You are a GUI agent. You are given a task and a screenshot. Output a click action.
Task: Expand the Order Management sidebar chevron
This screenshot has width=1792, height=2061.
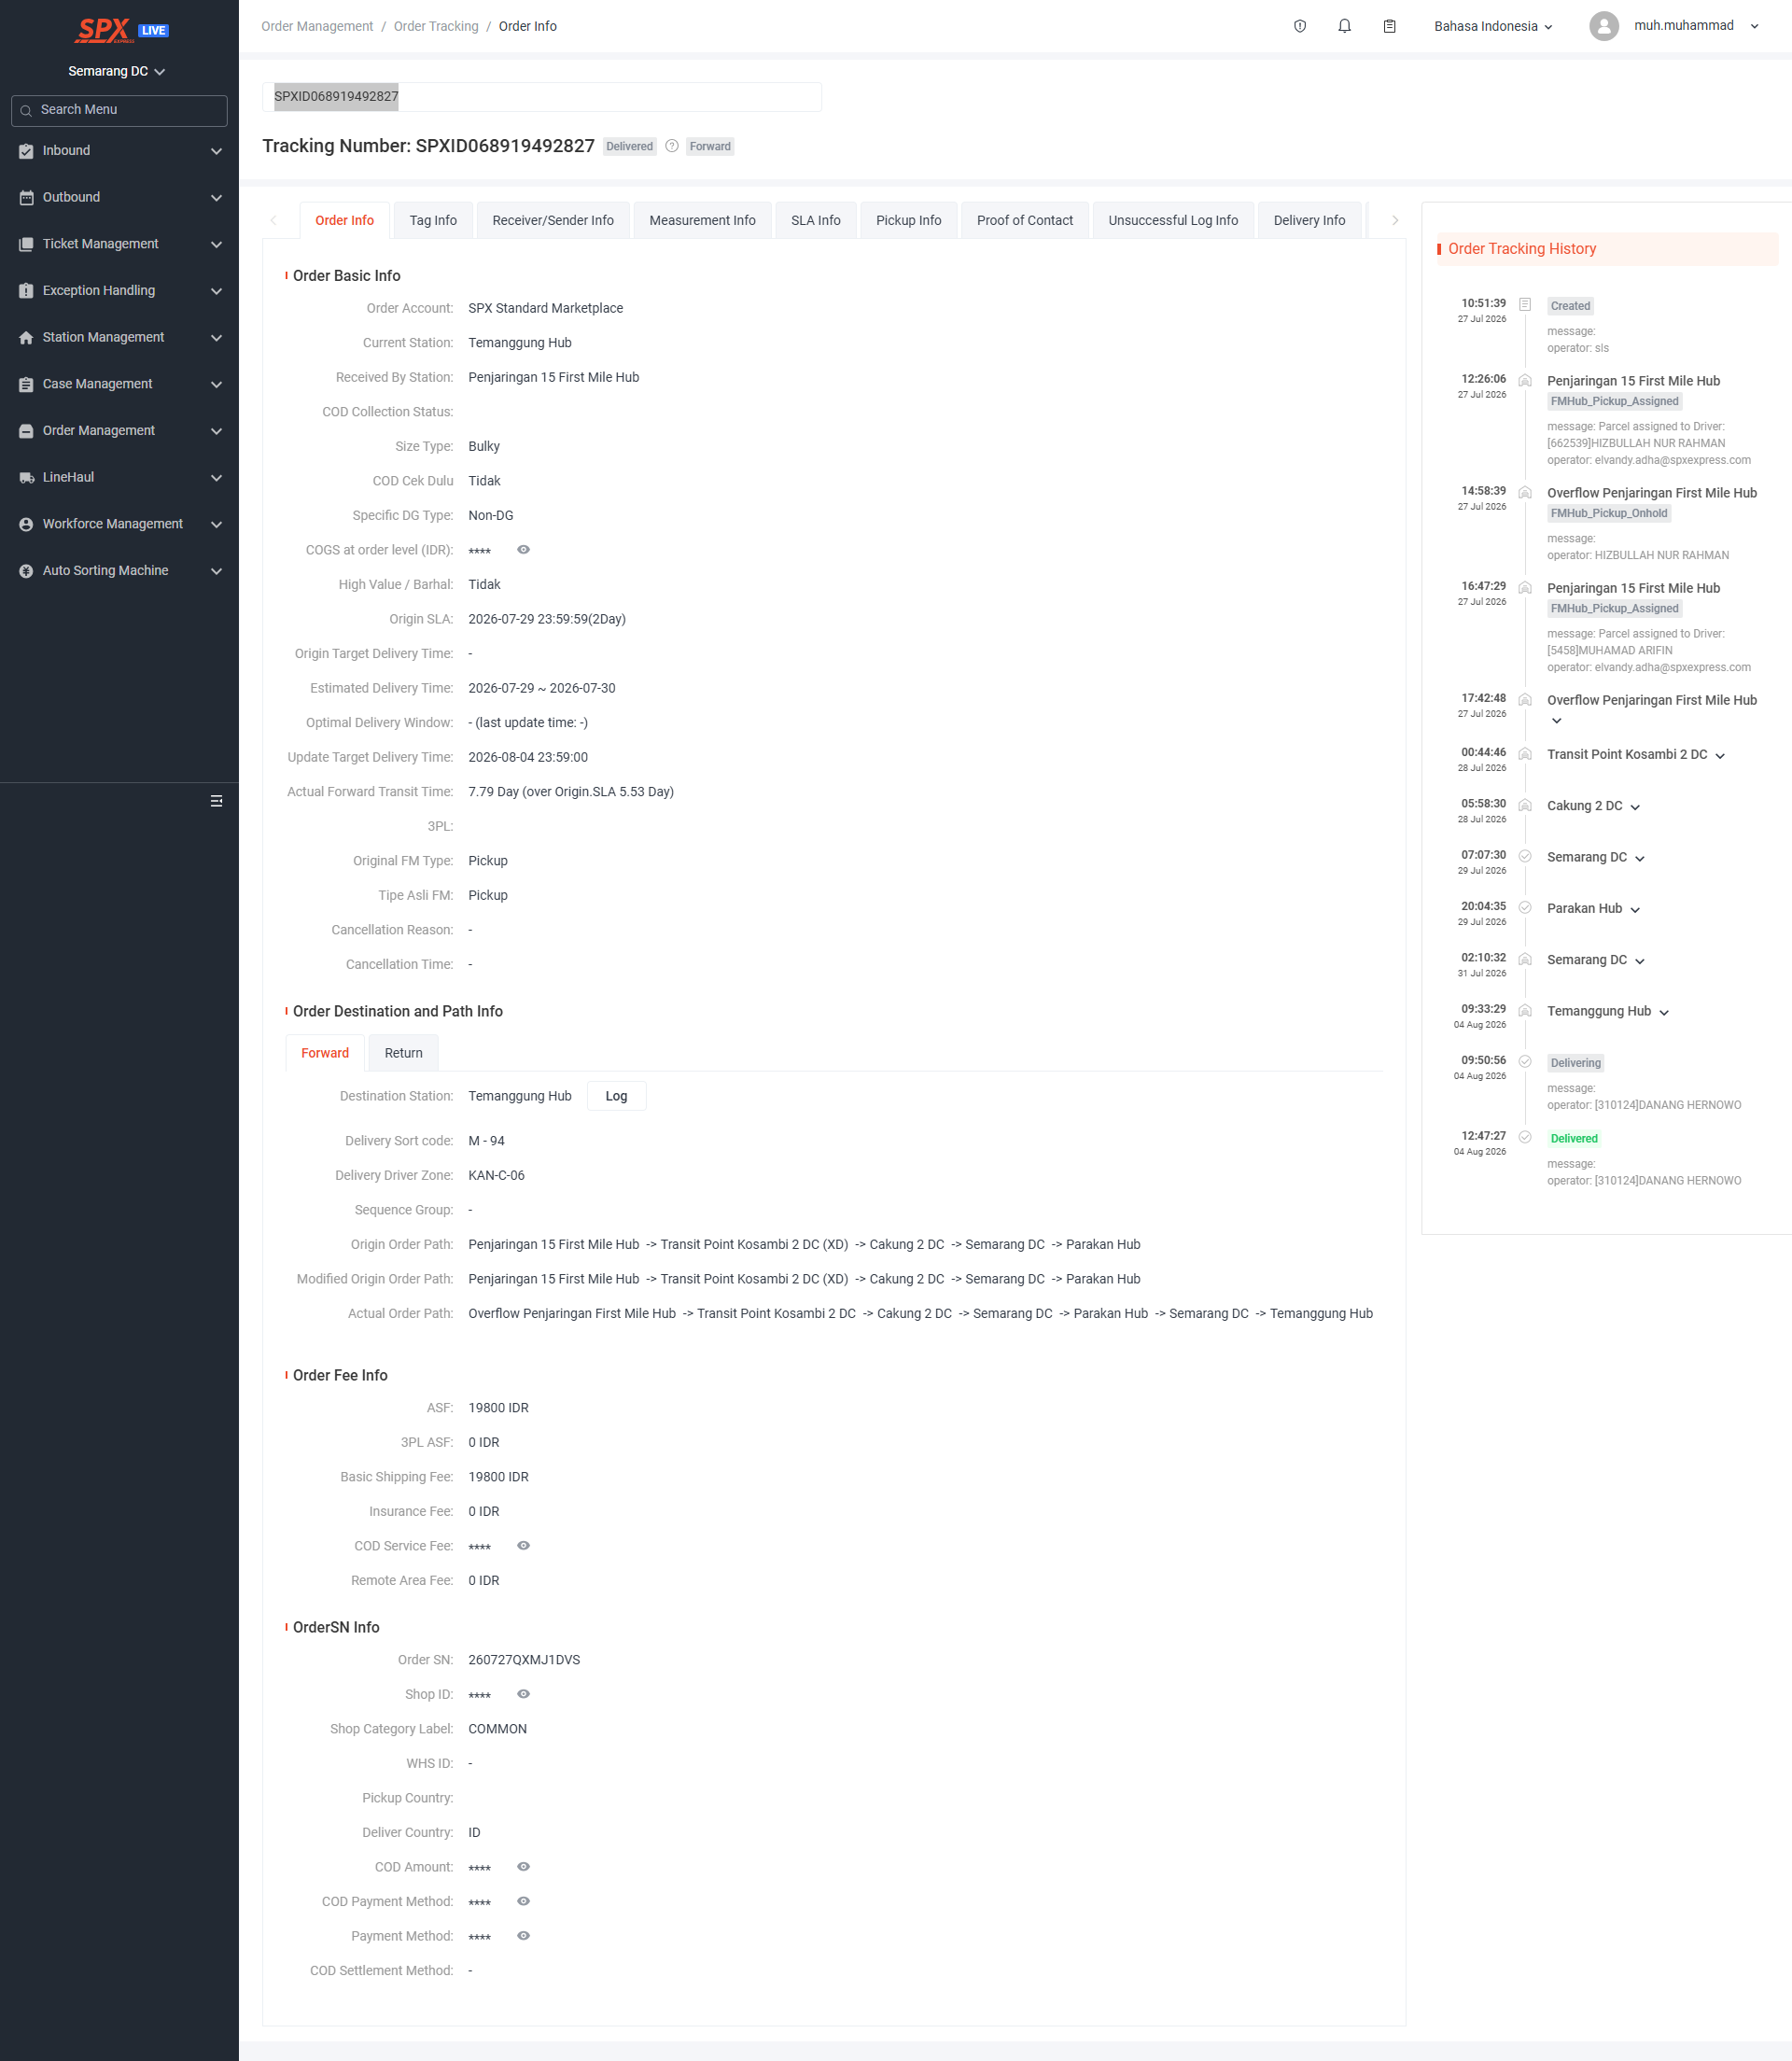point(216,431)
